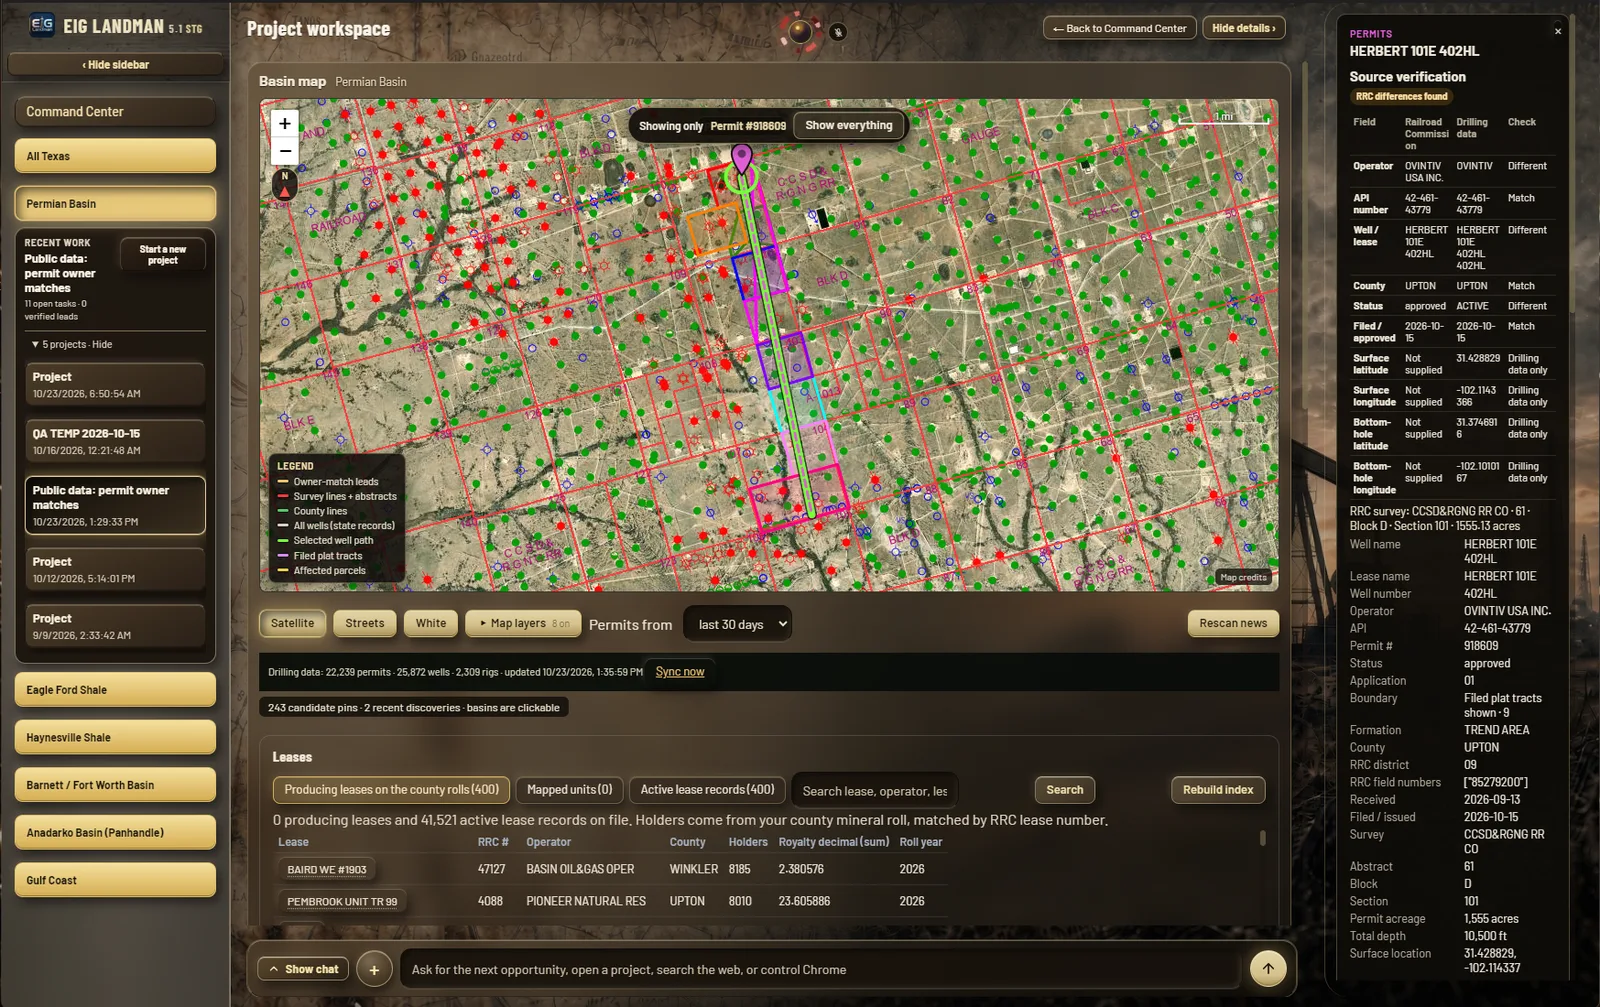Focus the lease search input field
This screenshot has width=1600, height=1007.
click(x=874, y=791)
